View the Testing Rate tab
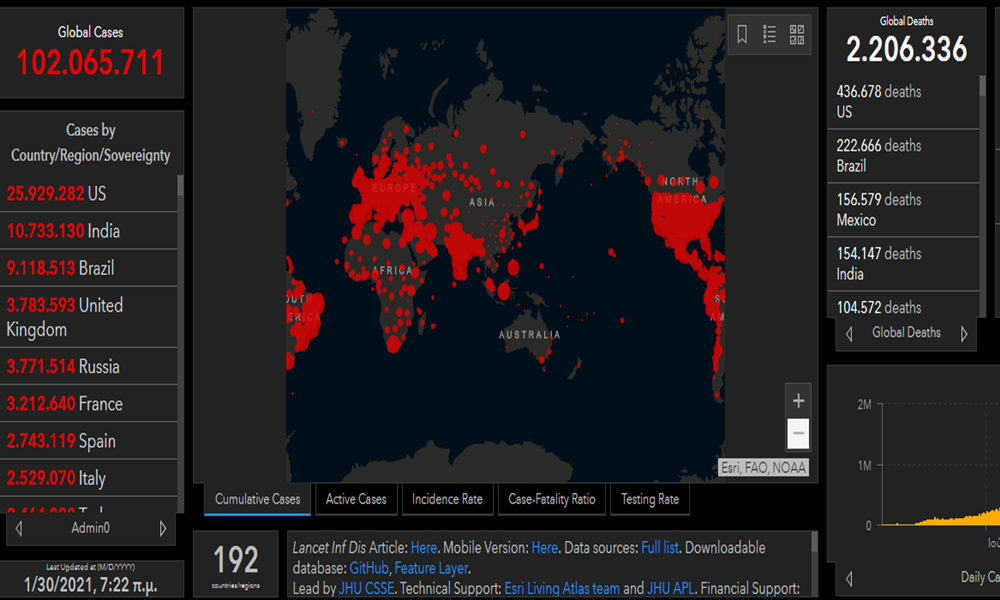This screenshot has height=600, width=1000. click(x=649, y=499)
